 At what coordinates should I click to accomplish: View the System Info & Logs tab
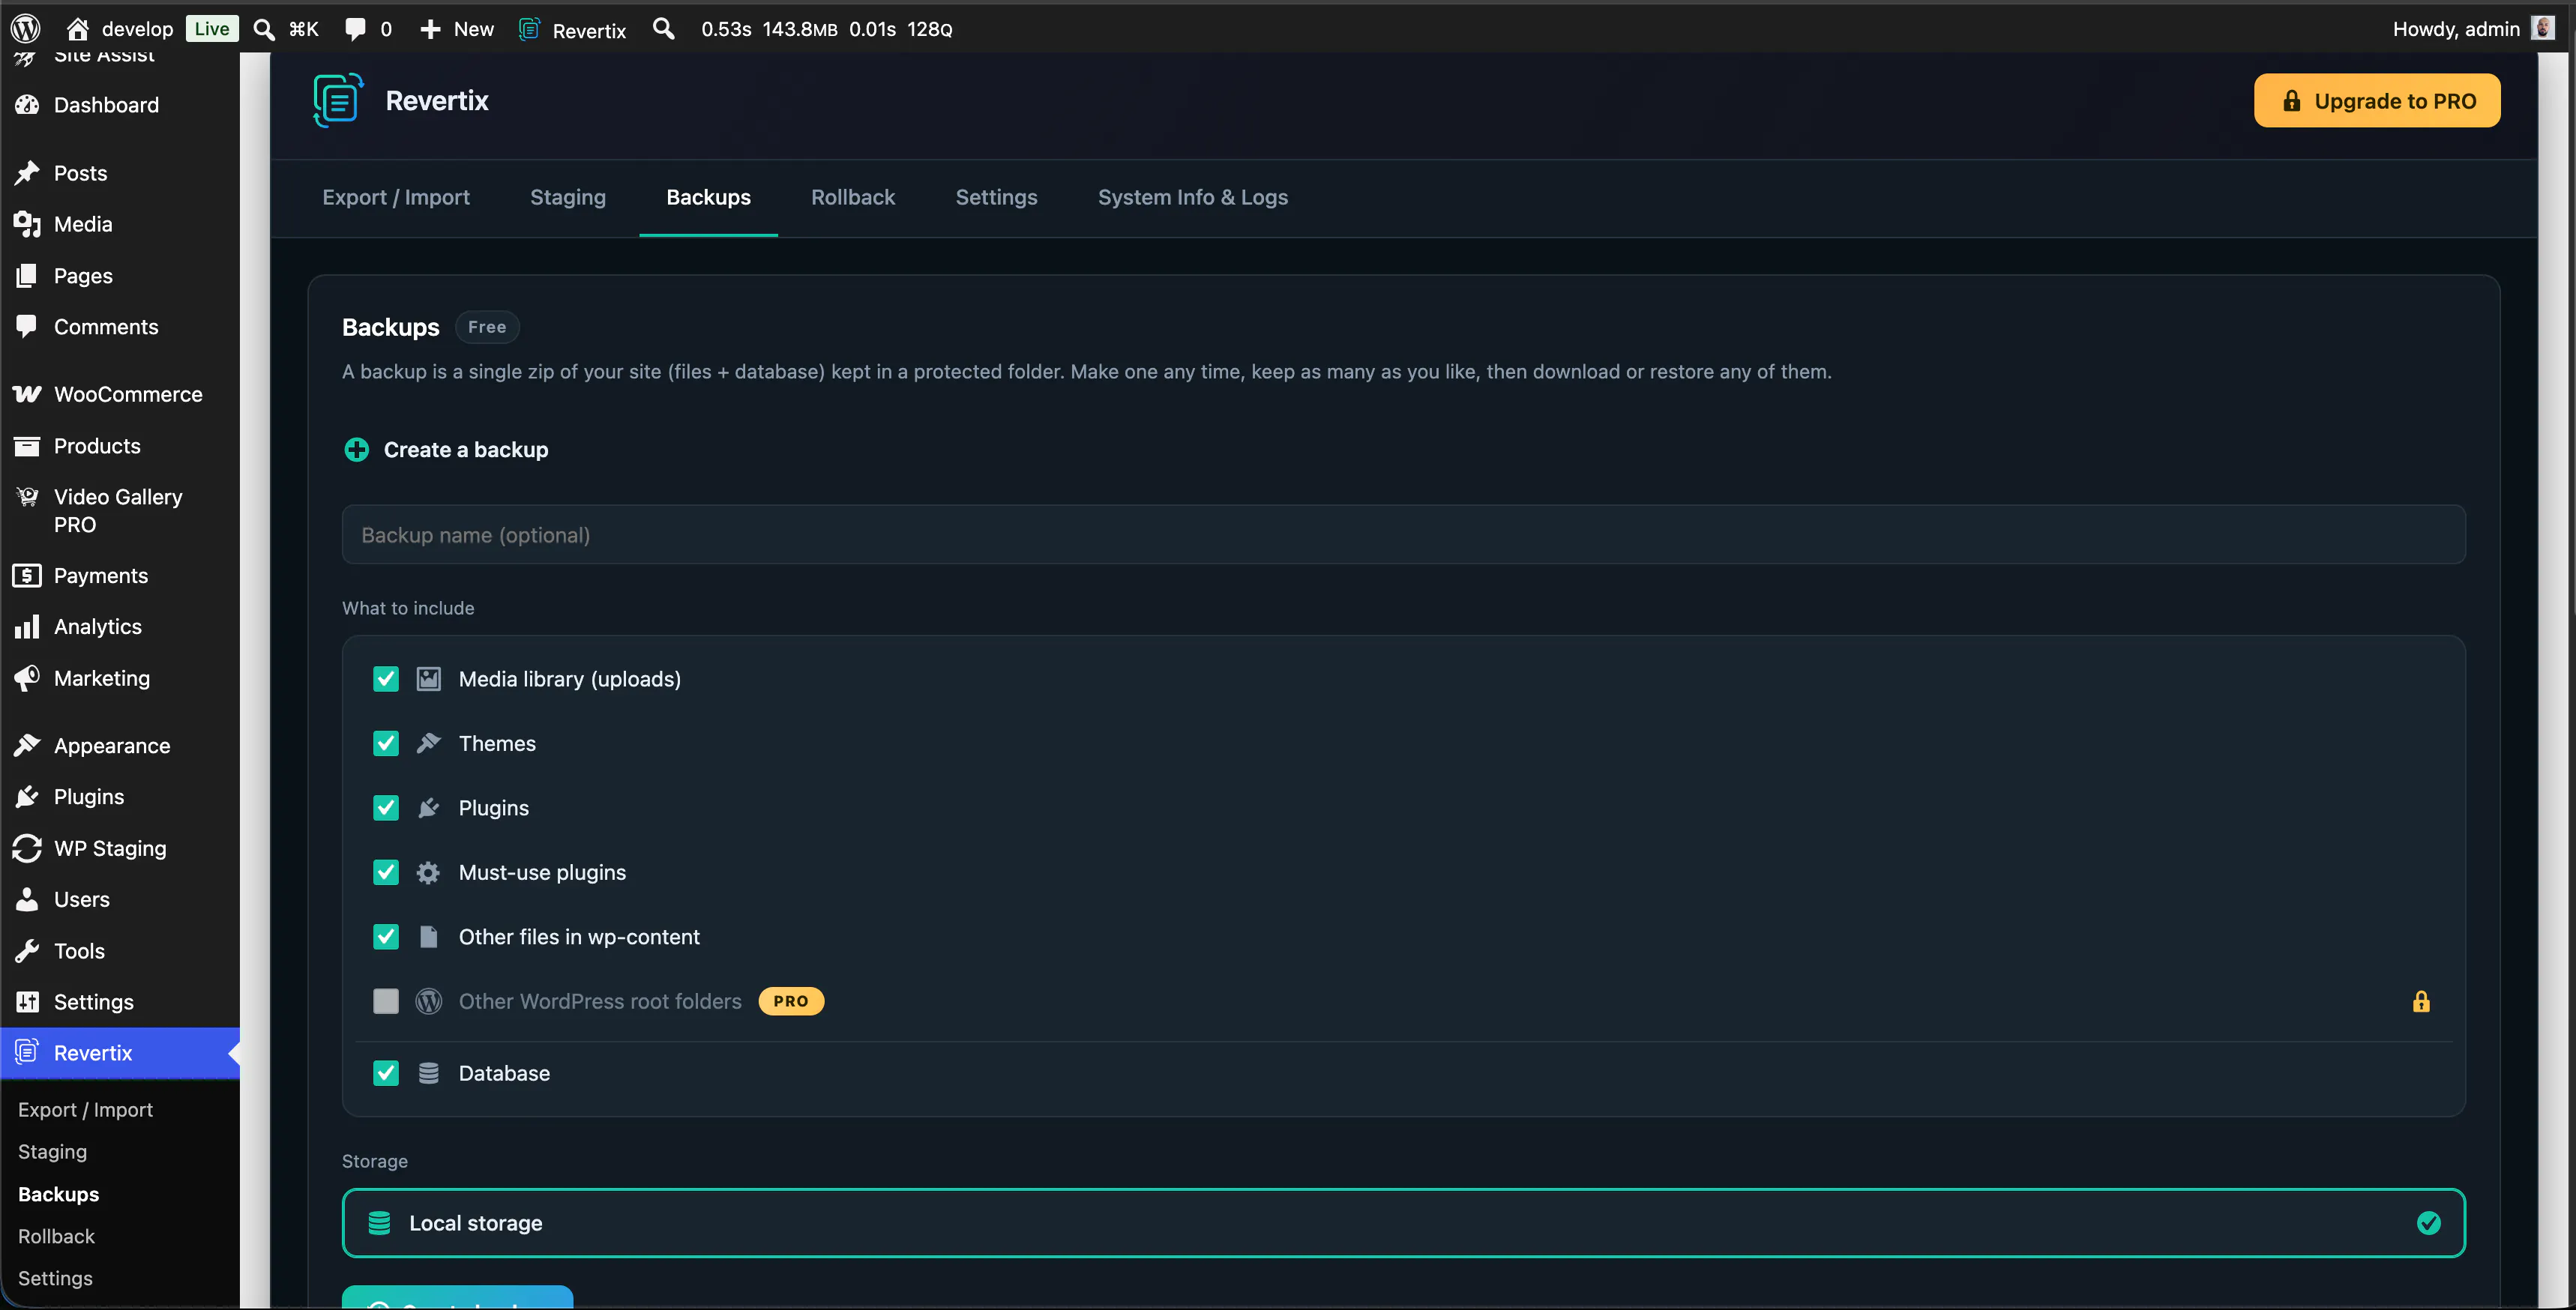coord(1192,197)
